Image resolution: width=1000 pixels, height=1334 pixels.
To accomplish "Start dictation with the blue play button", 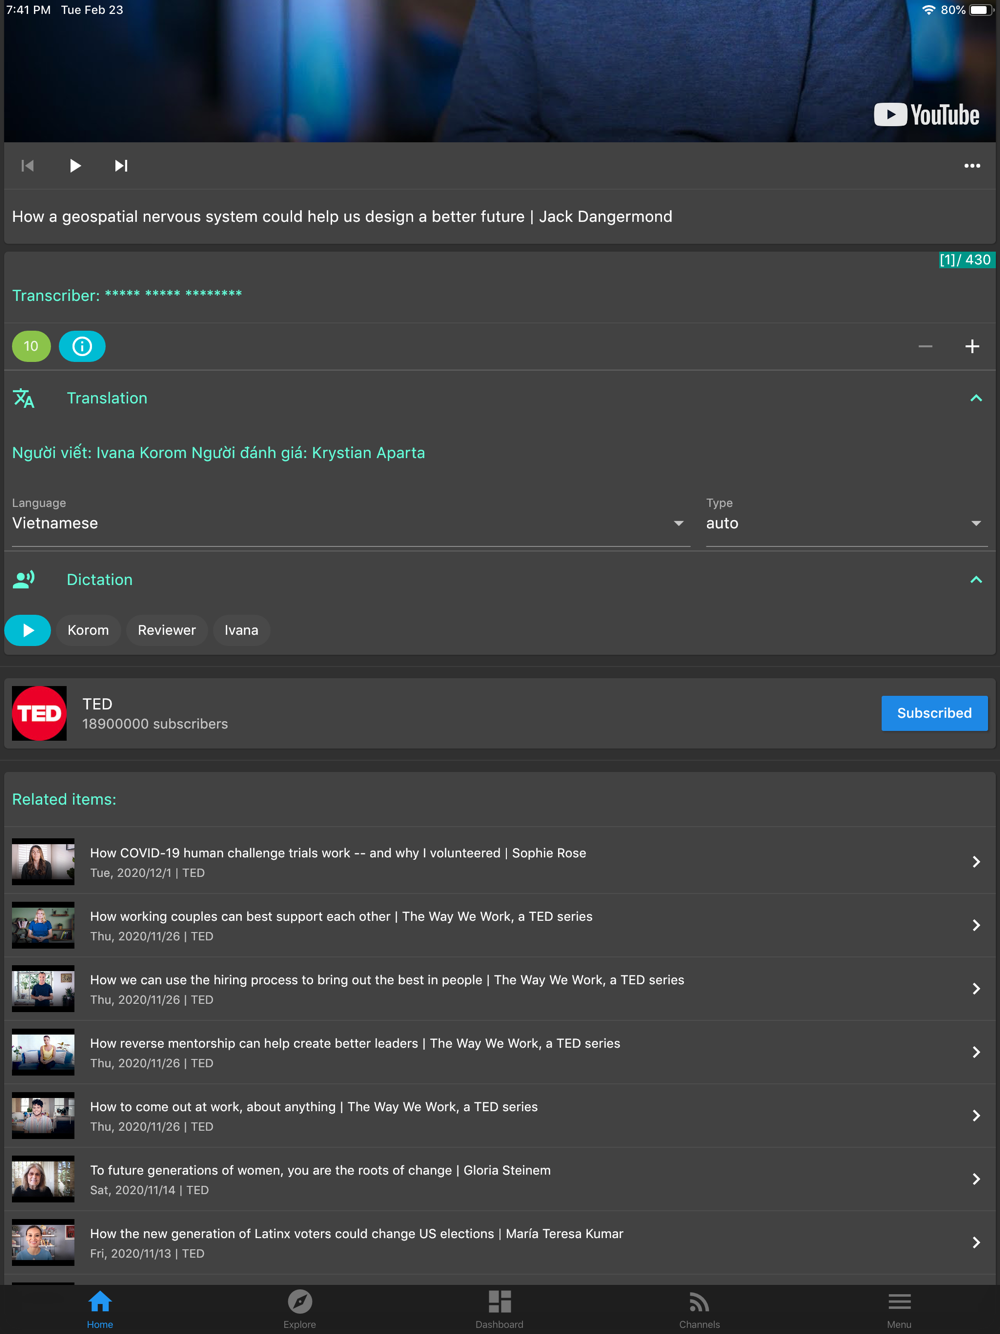I will click(28, 630).
